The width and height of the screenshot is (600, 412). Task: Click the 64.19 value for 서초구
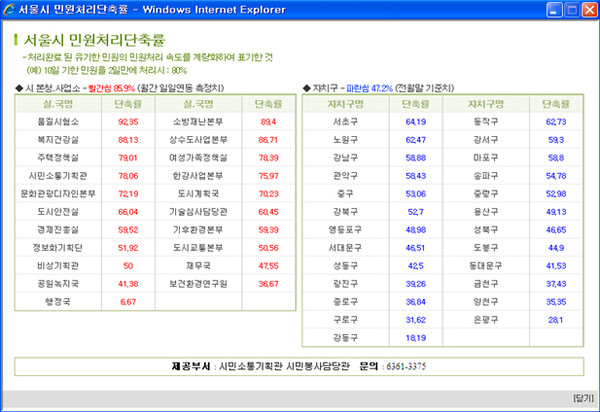pos(416,122)
